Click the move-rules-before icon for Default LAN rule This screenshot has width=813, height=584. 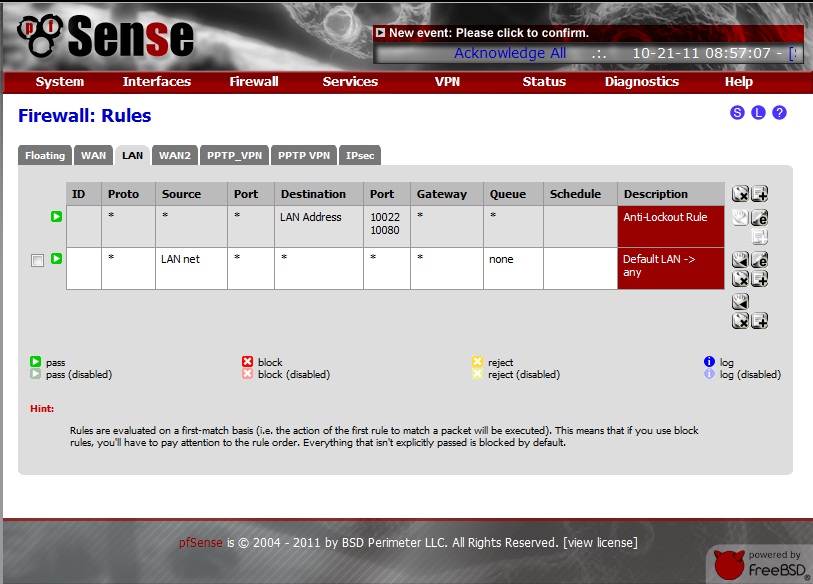740,259
